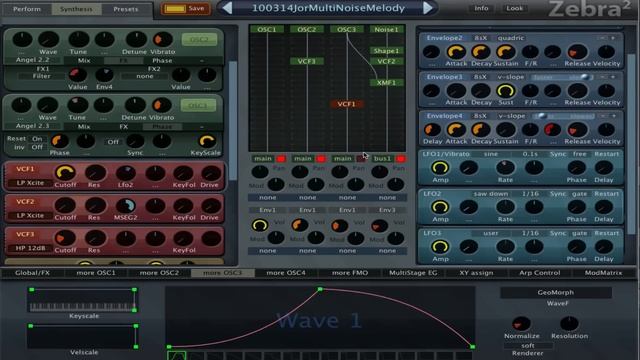Click the OSC3 Phase knob
This screenshot has width=640, height=360.
click(60, 141)
